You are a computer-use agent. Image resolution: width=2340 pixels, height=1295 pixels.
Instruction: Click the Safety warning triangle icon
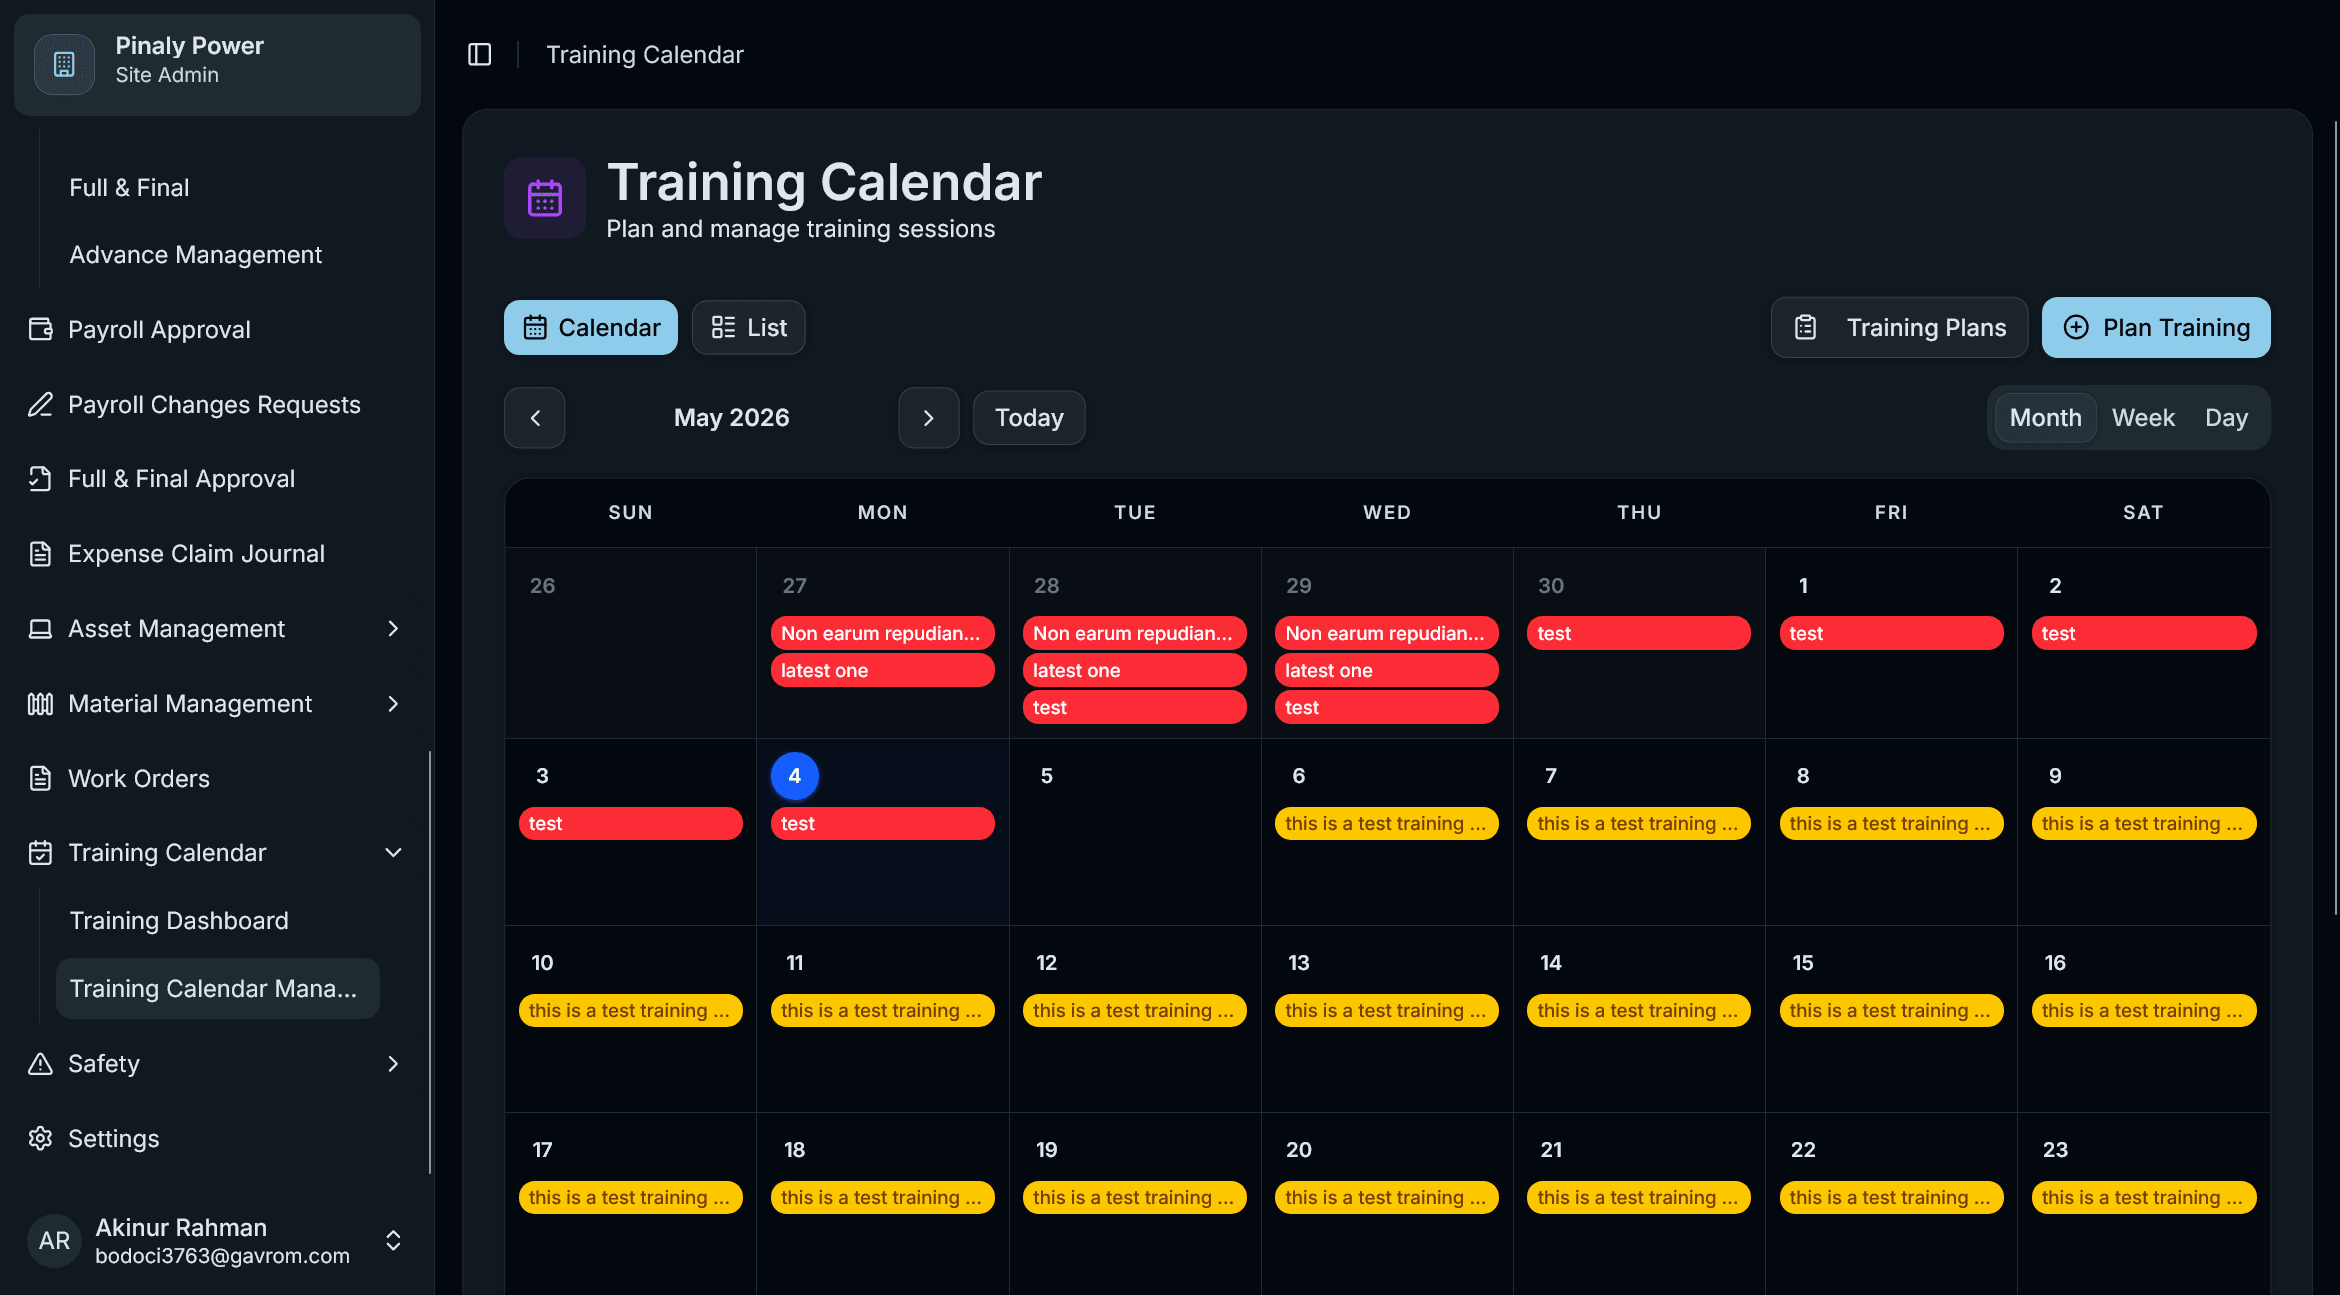point(40,1063)
